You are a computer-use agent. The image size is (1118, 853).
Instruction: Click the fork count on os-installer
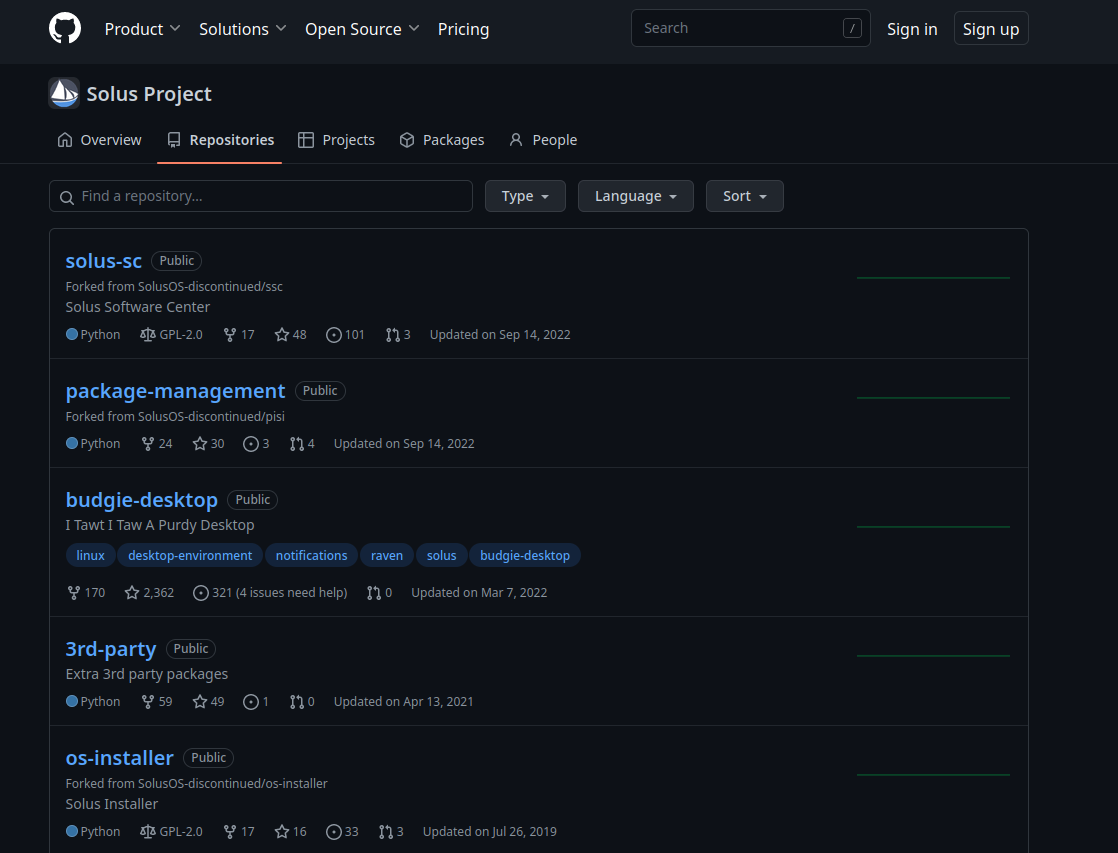[x=239, y=832]
